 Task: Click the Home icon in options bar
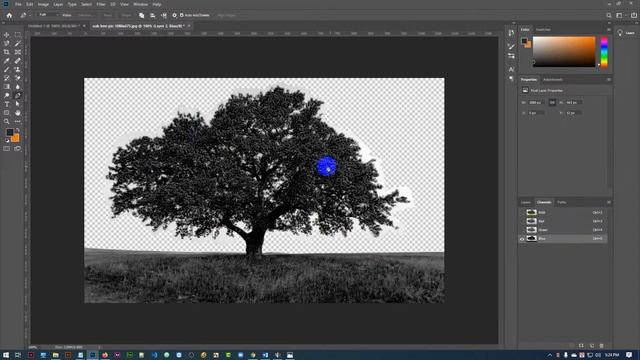[x=9, y=15]
